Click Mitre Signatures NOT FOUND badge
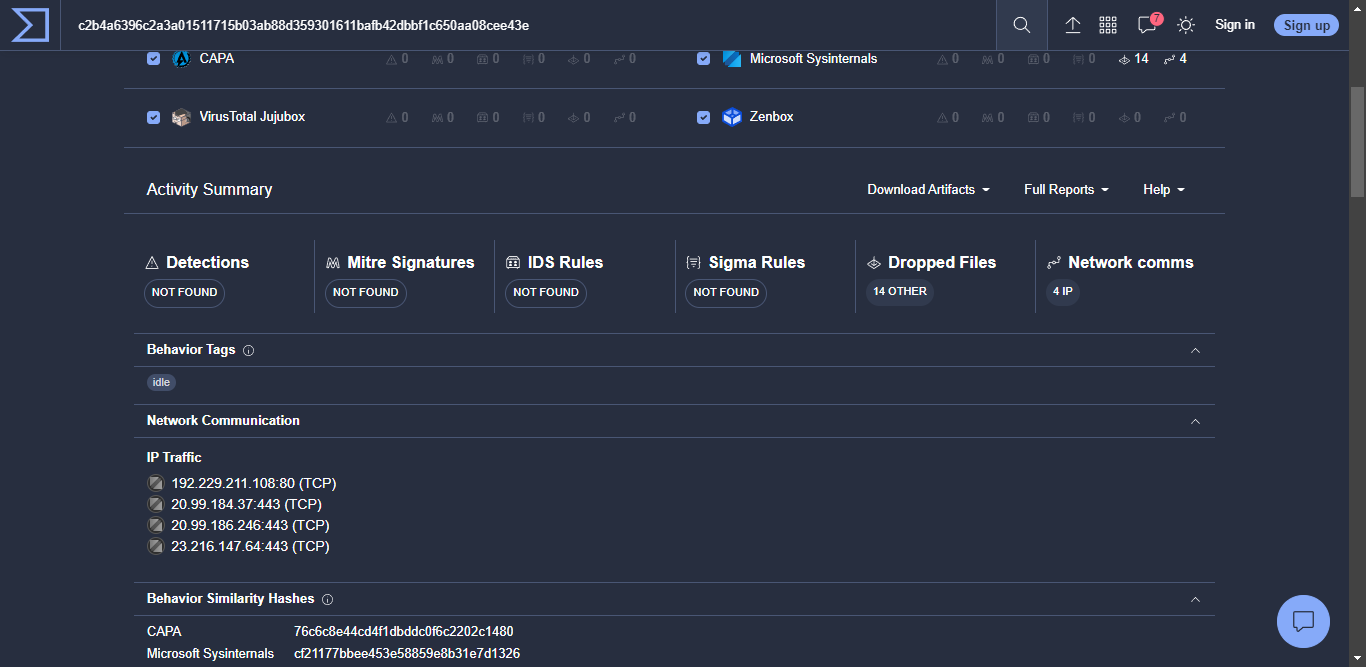1366x667 pixels. pyautogui.click(x=365, y=293)
